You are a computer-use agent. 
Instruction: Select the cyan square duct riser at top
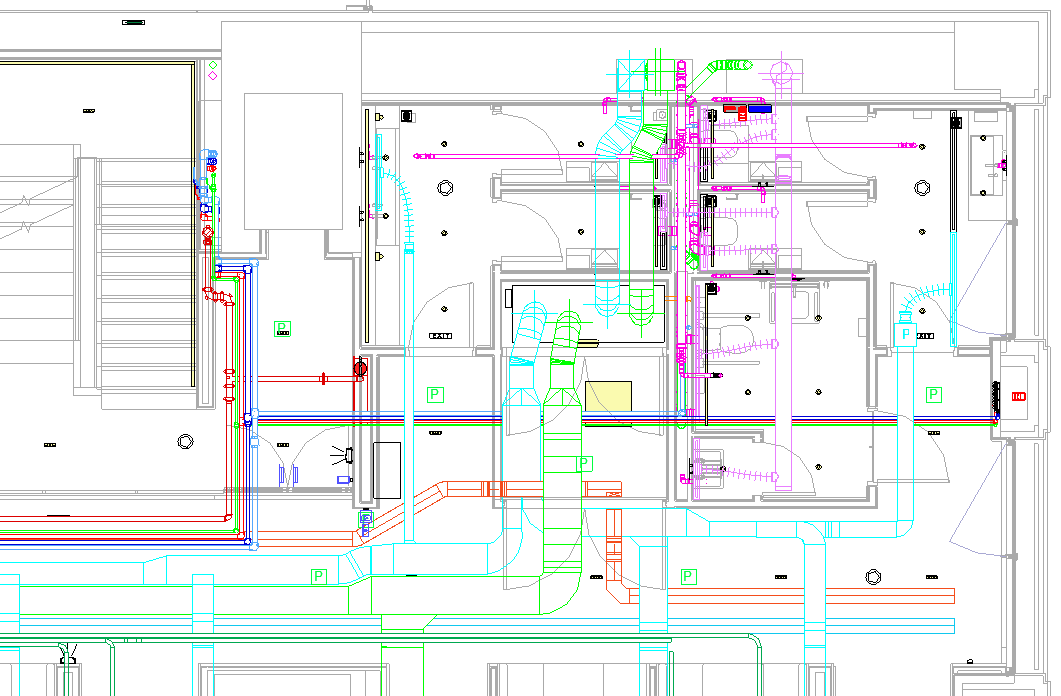[x=632, y=72]
